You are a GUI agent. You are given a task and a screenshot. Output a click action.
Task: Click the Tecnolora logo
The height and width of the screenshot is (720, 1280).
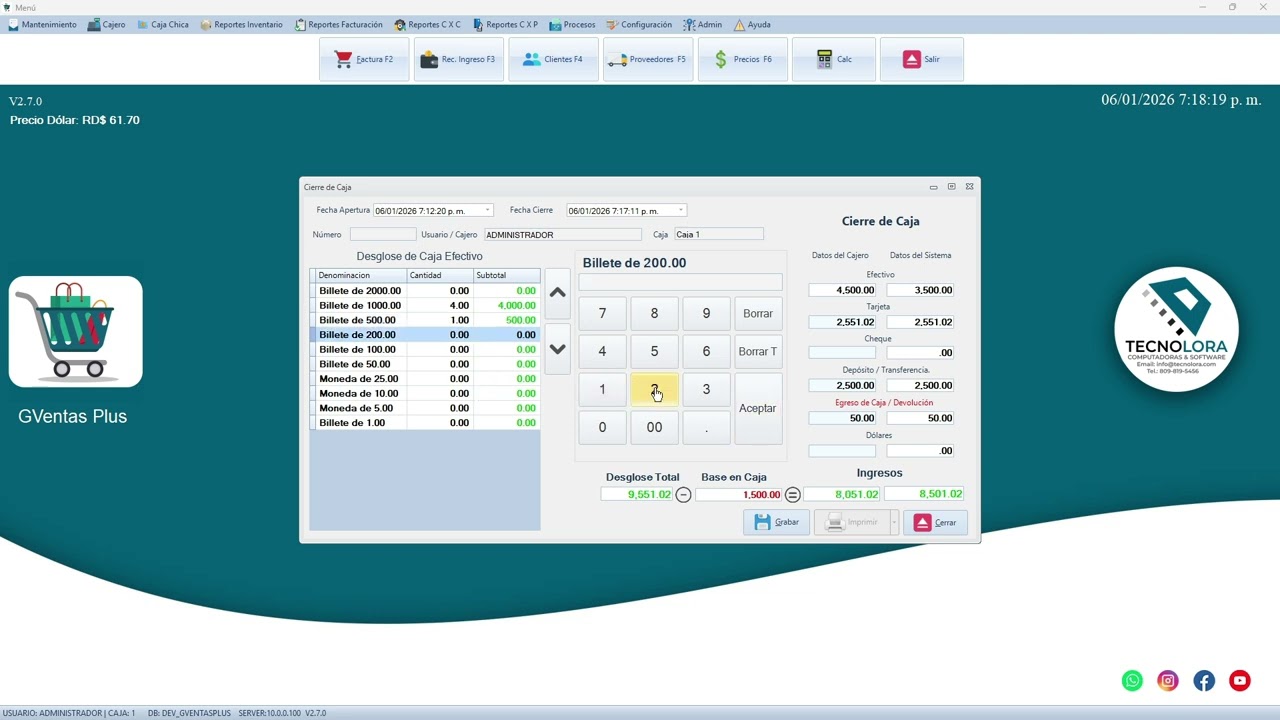pos(1177,329)
